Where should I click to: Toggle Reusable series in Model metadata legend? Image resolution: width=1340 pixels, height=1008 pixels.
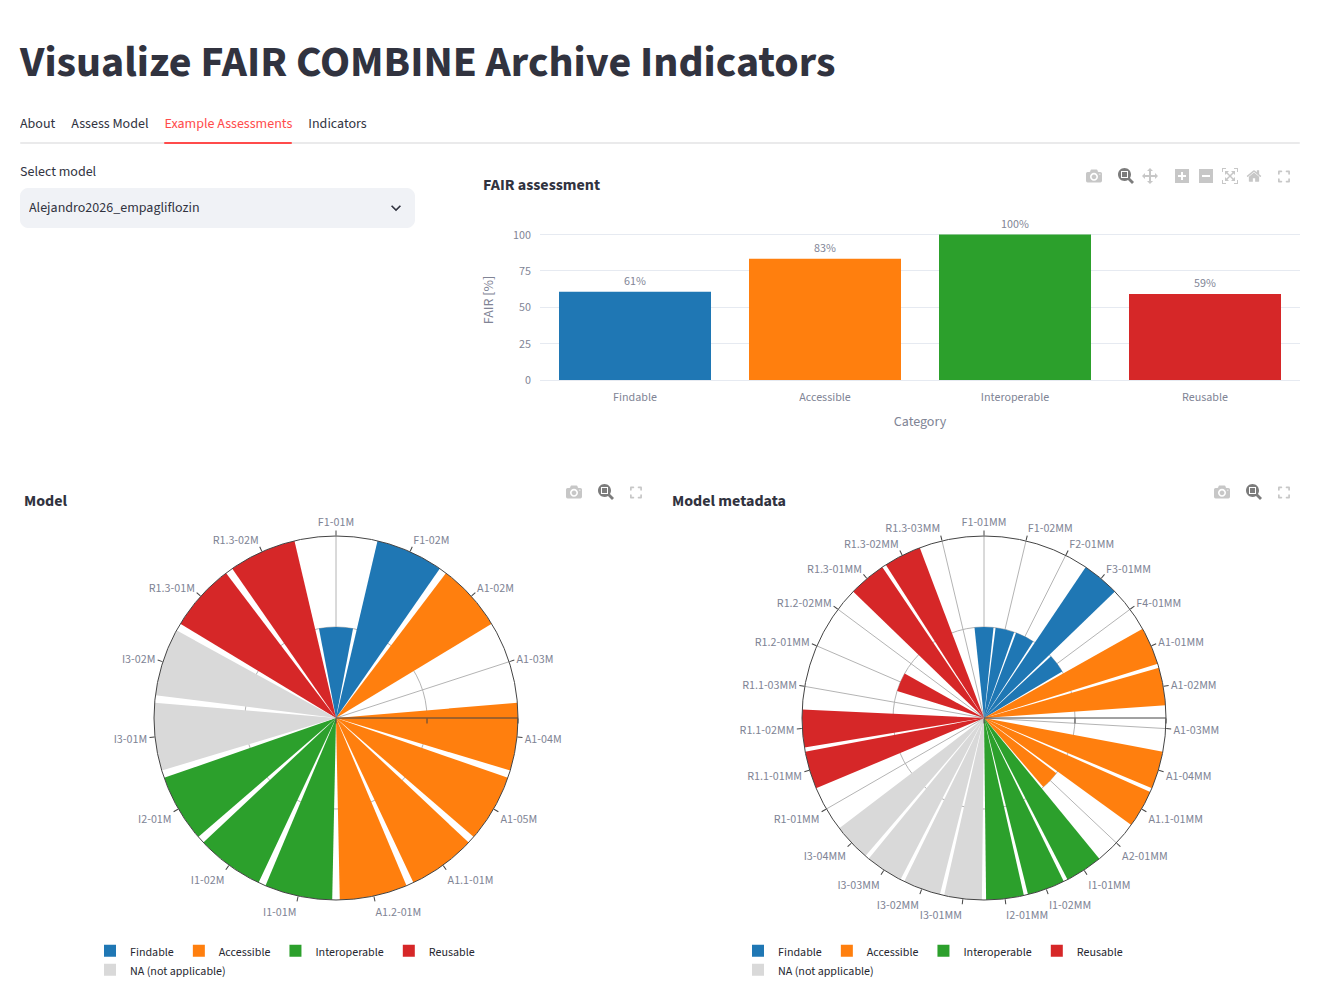(x=1087, y=952)
